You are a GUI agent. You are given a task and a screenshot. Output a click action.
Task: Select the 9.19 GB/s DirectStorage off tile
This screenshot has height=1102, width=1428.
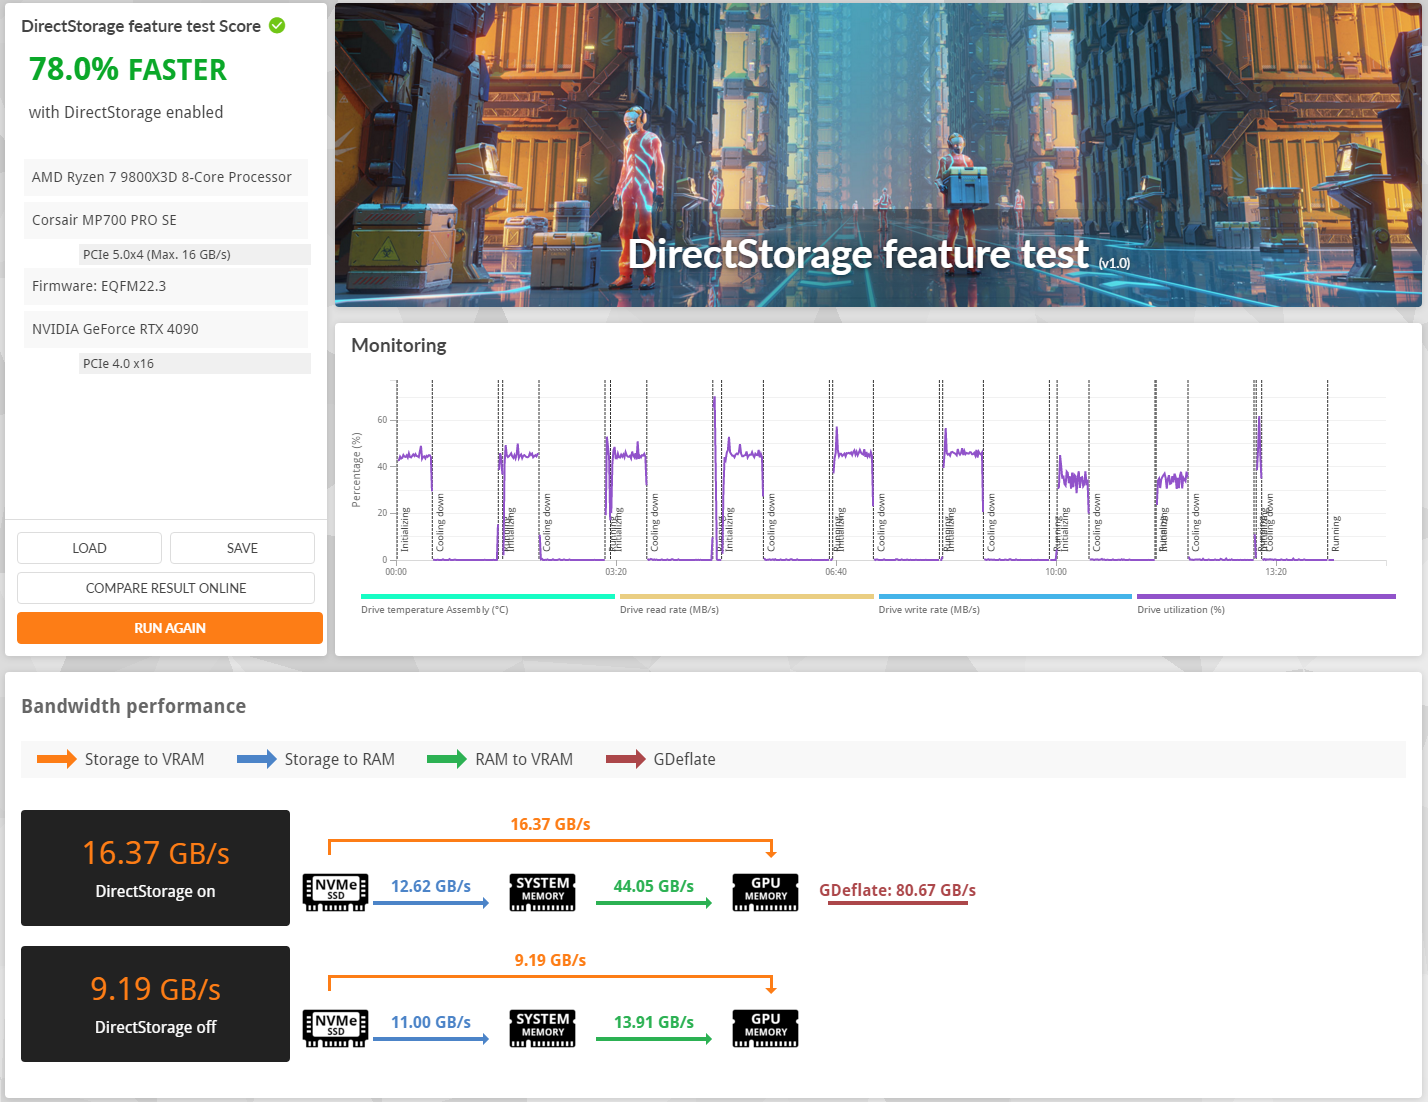[x=155, y=1004]
